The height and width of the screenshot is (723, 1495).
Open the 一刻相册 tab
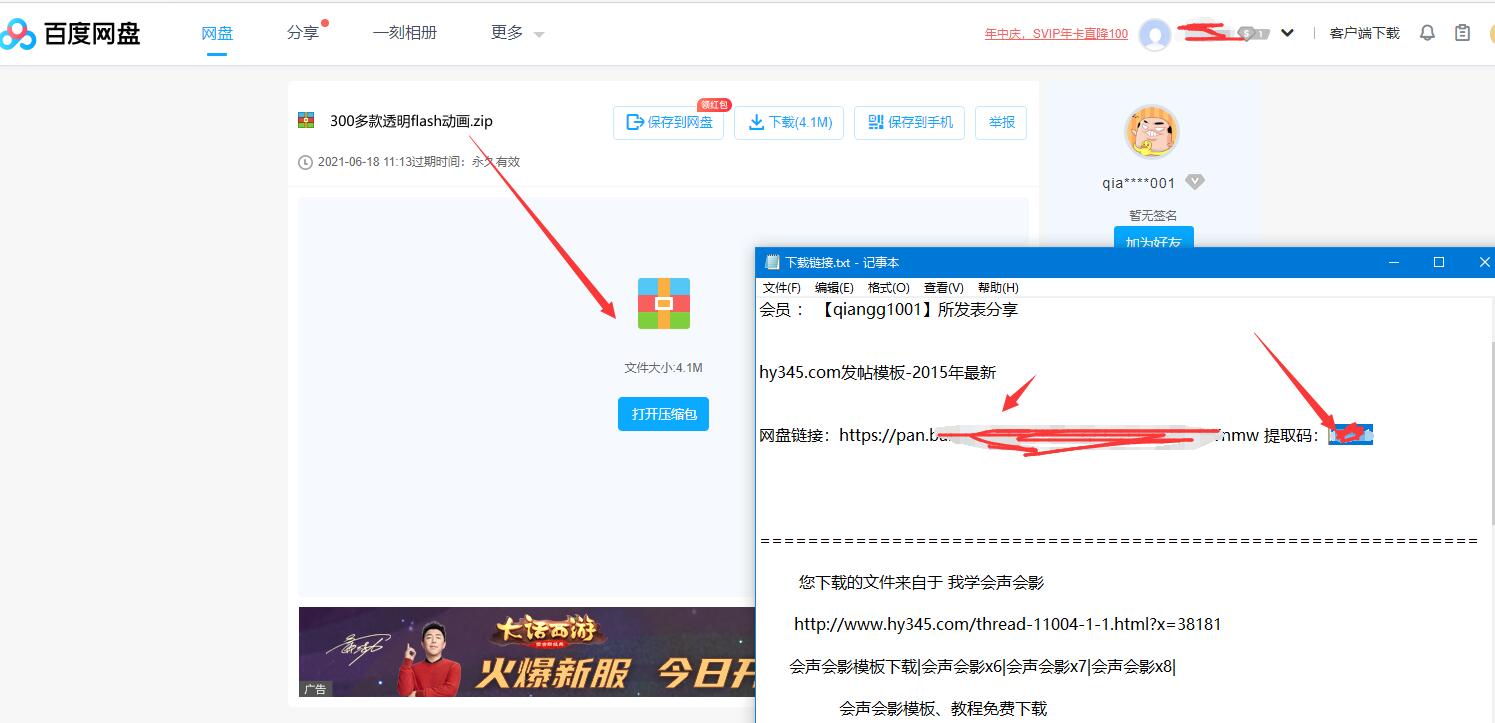[405, 33]
